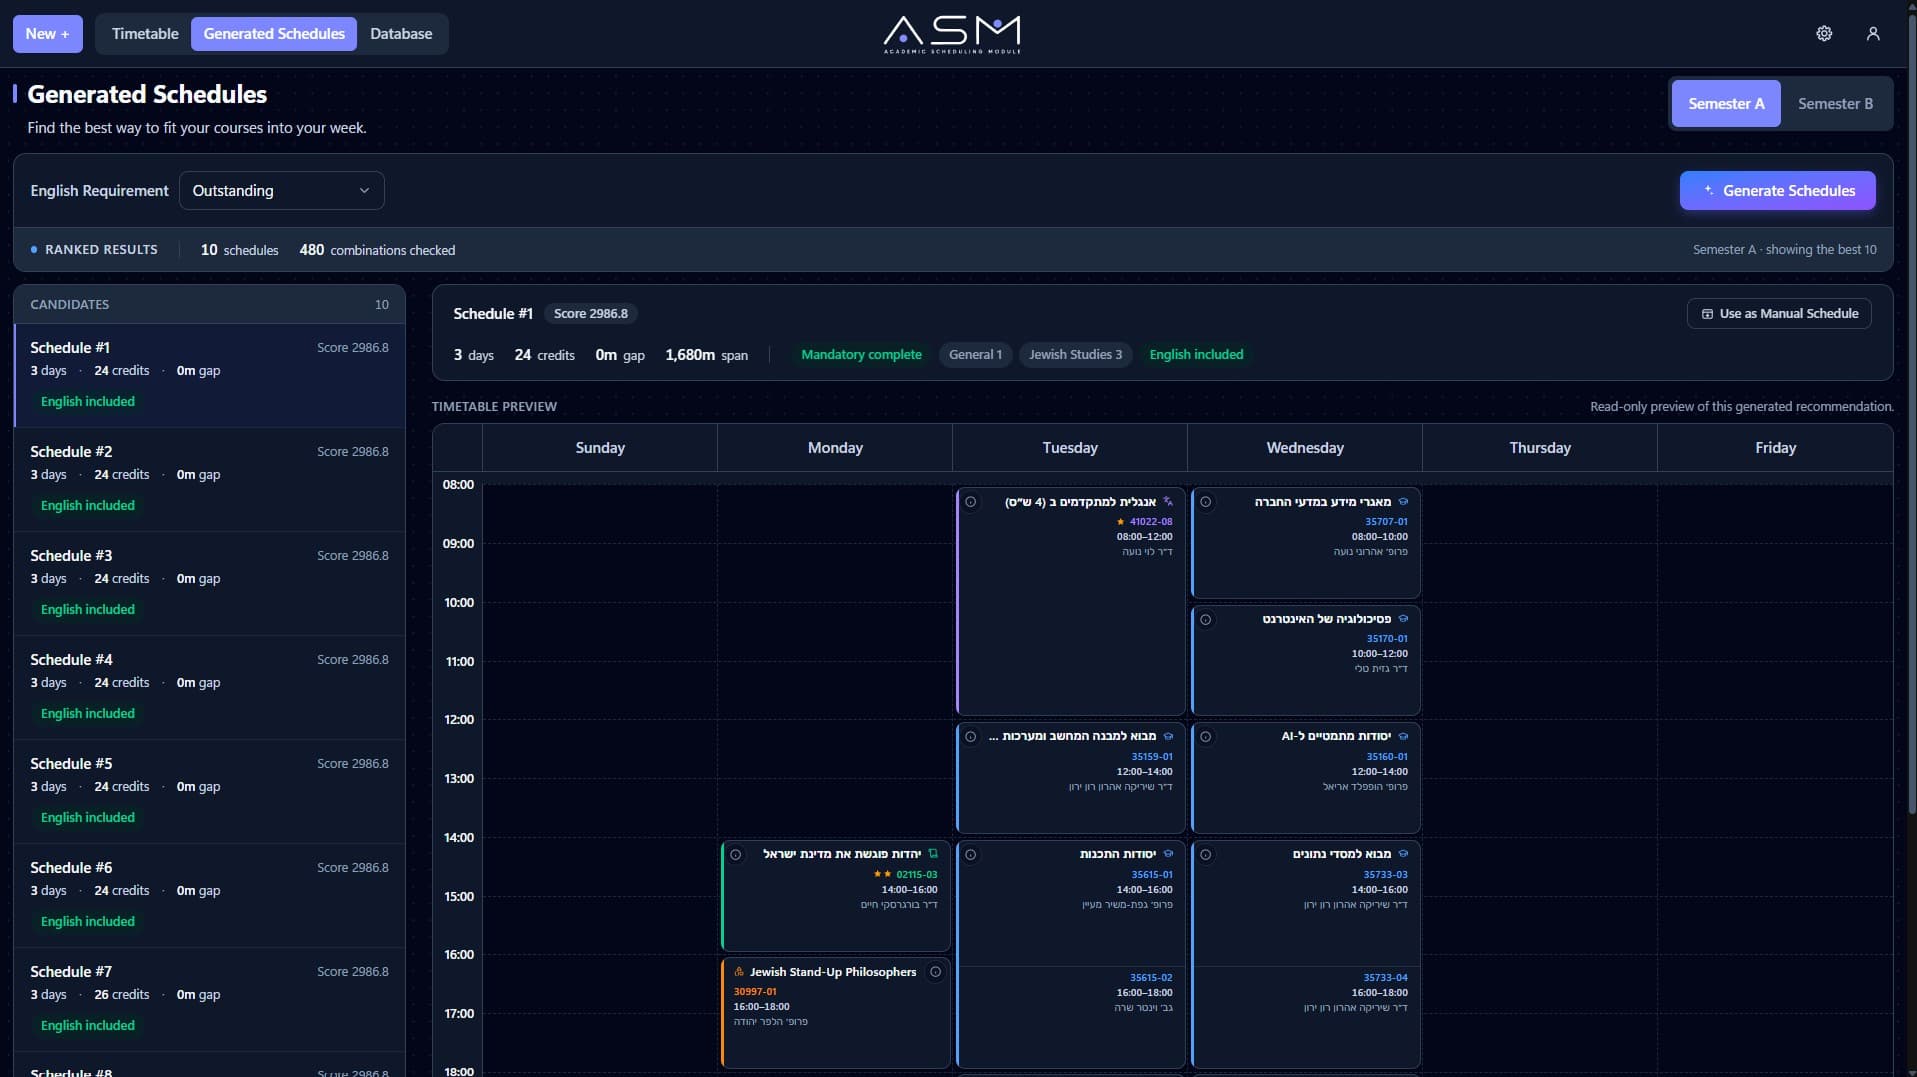Click info icon on course 02115-03 card

pos(735,855)
